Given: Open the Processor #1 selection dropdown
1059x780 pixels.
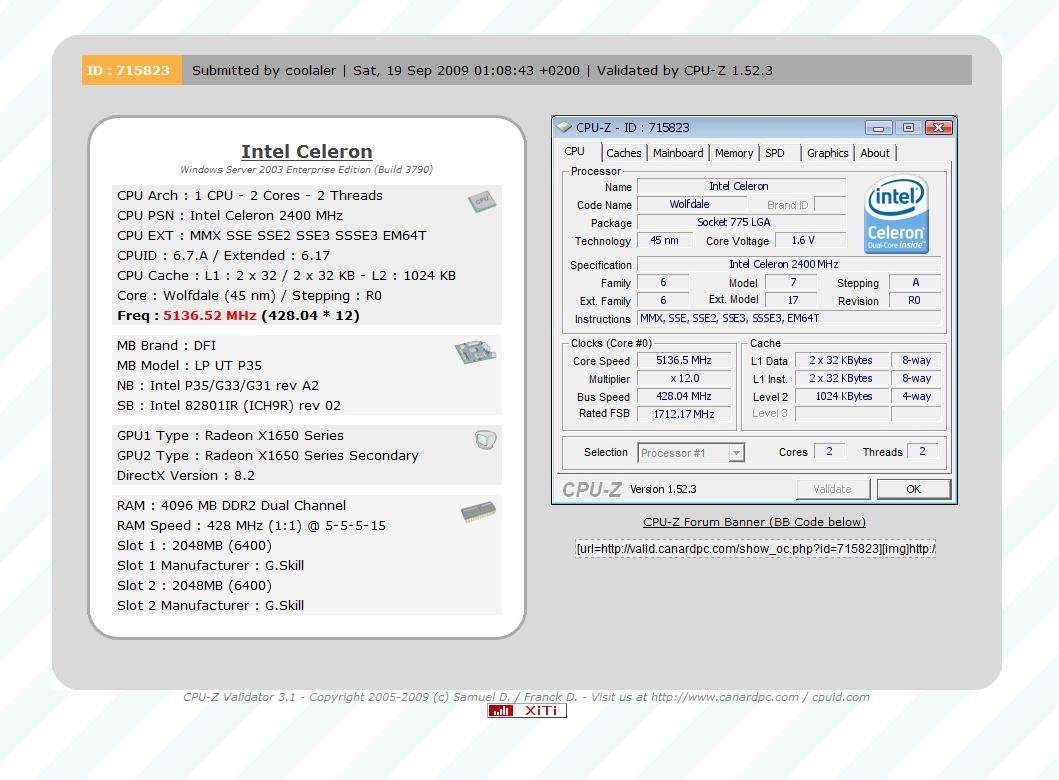Looking at the screenshot, I should click(x=691, y=453).
